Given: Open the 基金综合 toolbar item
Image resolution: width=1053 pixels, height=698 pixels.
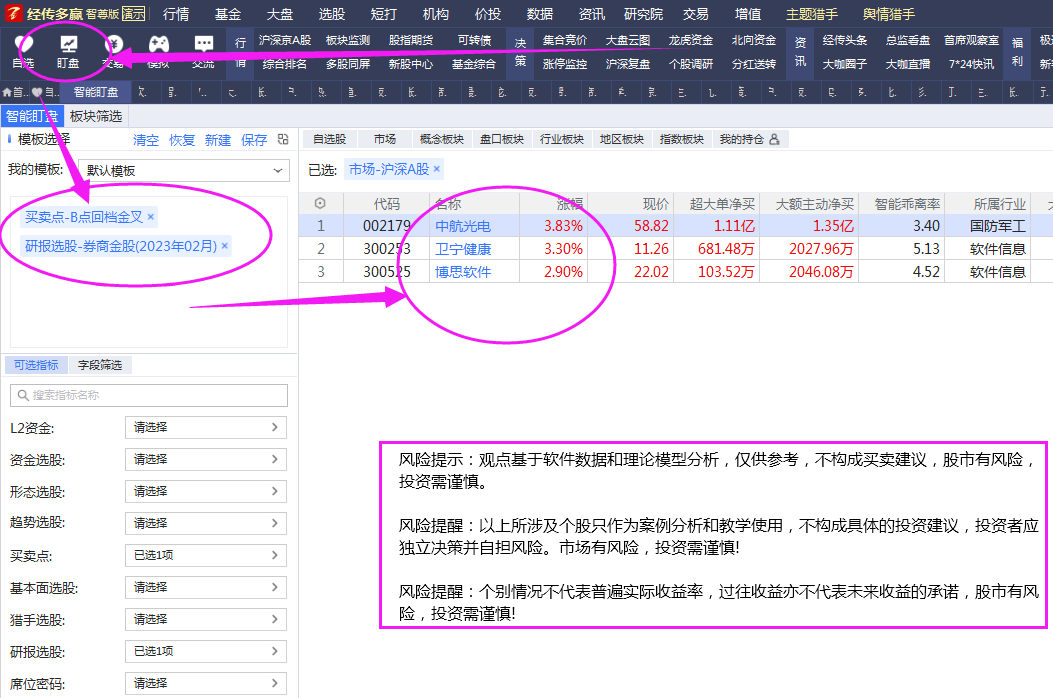Looking at the screenshot, I should tap(473, 64).
